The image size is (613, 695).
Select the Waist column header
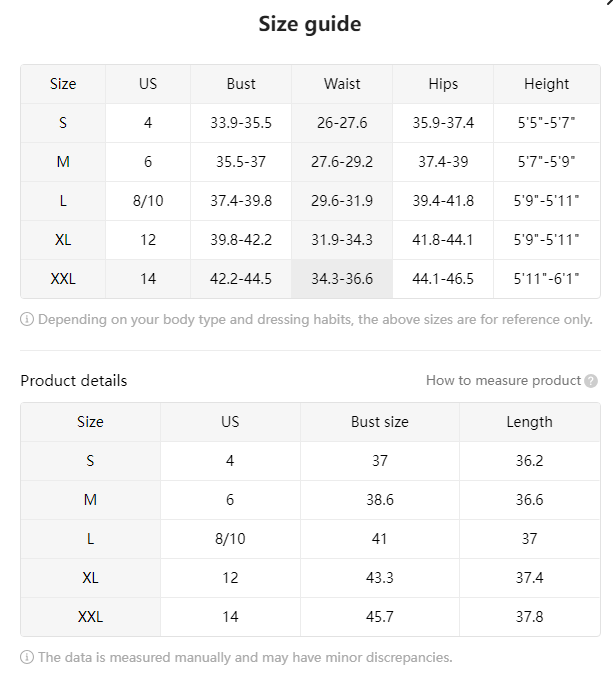pyautogui.click(x=342, y=84)
